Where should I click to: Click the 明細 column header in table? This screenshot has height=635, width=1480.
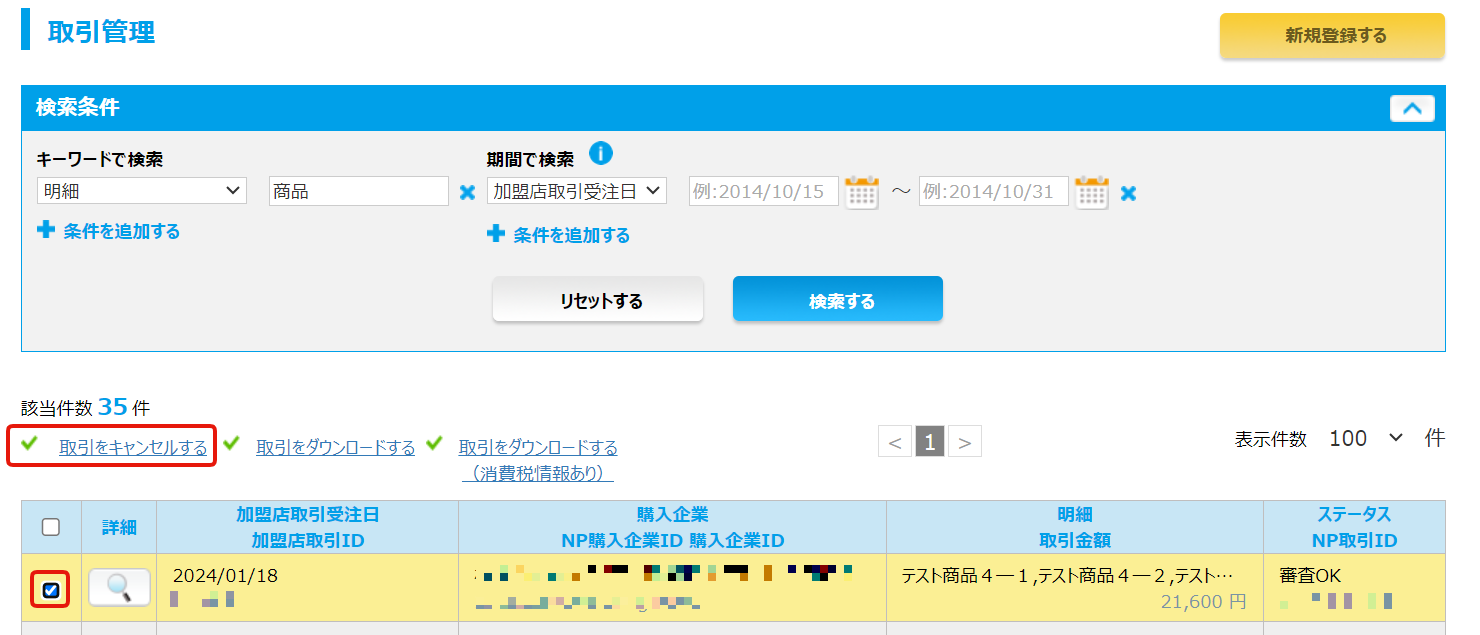point(1075,515)
